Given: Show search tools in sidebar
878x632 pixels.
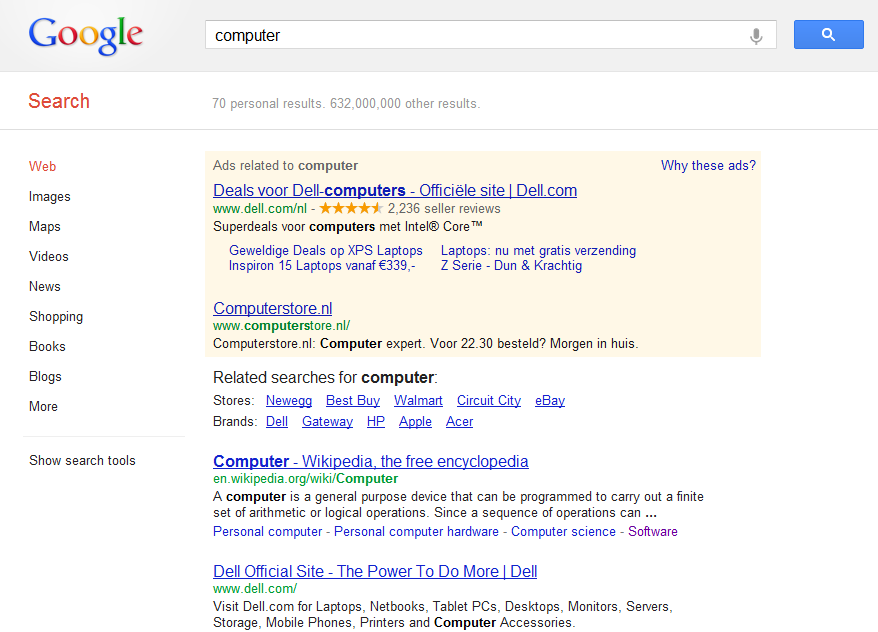Looking at the screenshot, I should coord(82,461).
